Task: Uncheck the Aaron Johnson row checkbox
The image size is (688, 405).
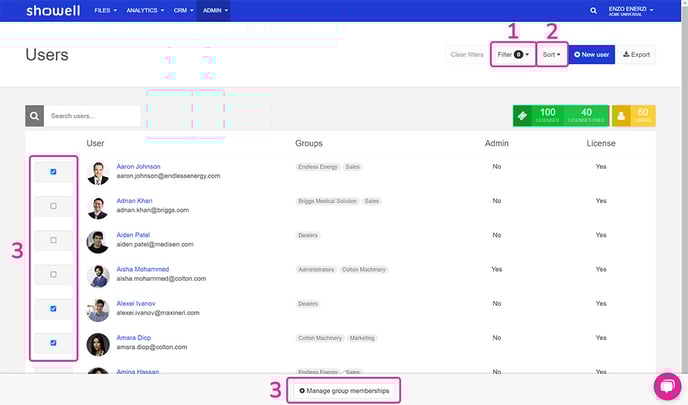Action: coord(54,172)
